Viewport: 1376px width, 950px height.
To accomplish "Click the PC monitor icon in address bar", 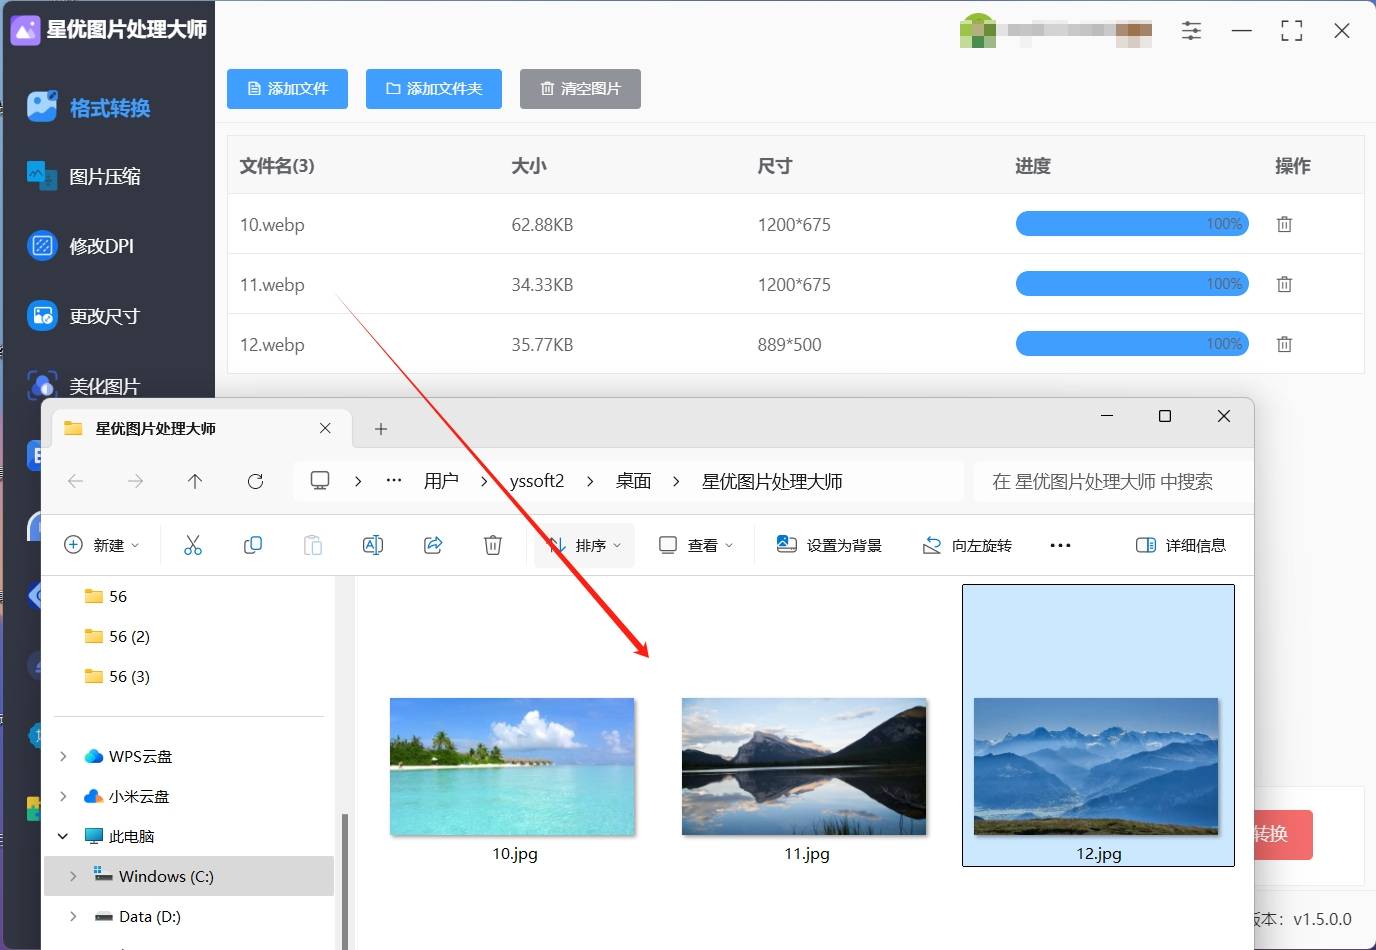I will pos(320,481).
